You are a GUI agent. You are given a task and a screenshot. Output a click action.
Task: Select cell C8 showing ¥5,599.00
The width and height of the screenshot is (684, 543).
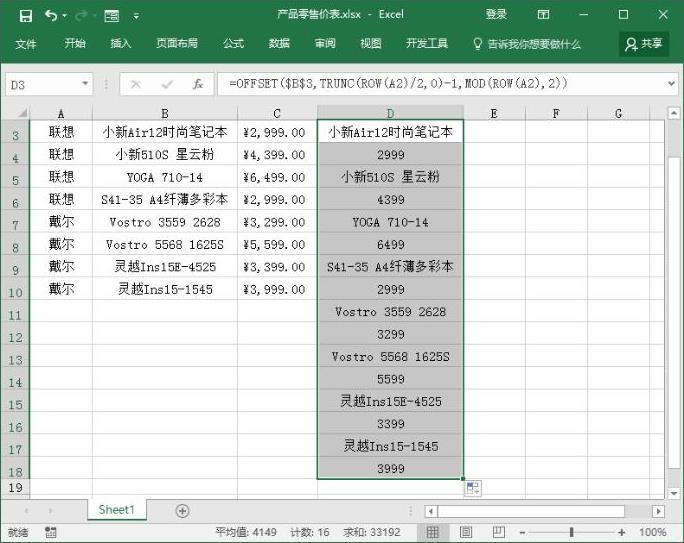(x=277, y=244)
